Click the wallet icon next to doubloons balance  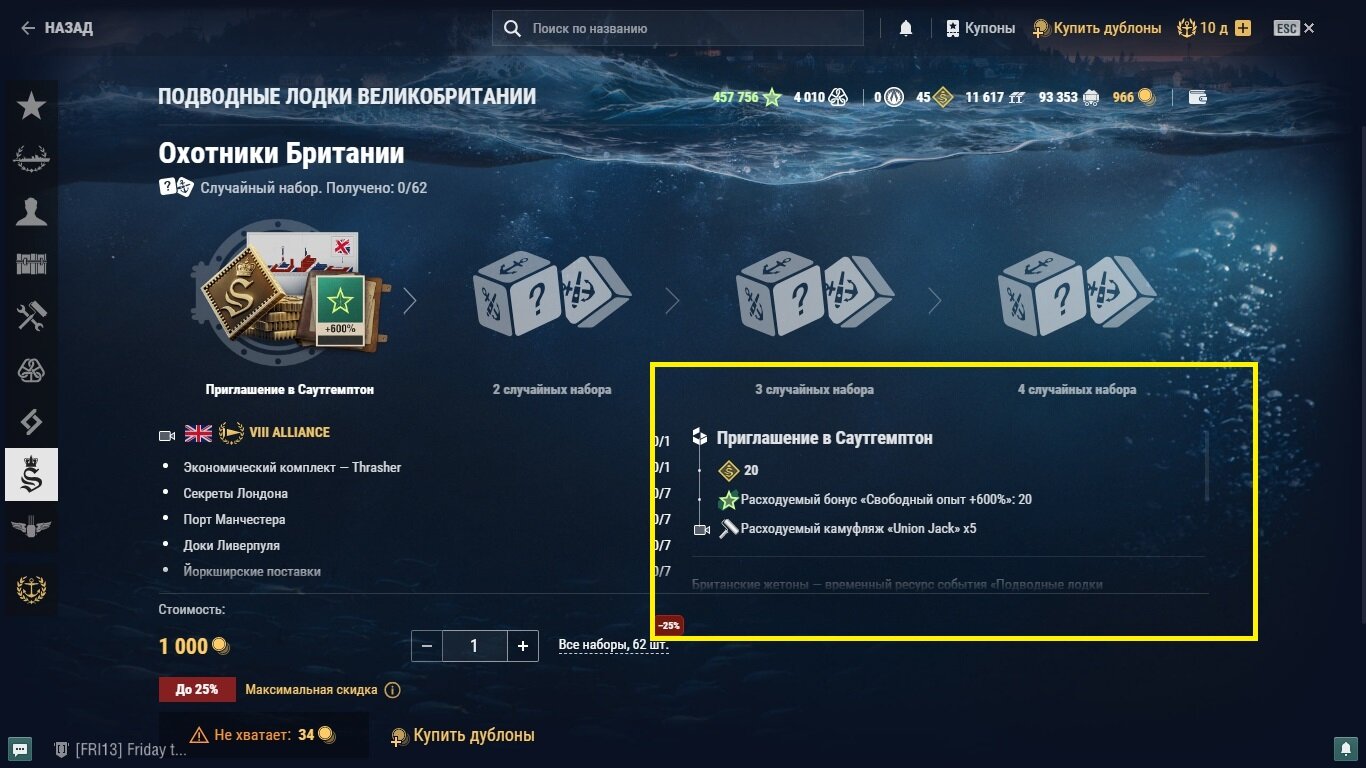(x=1197, y=97)
